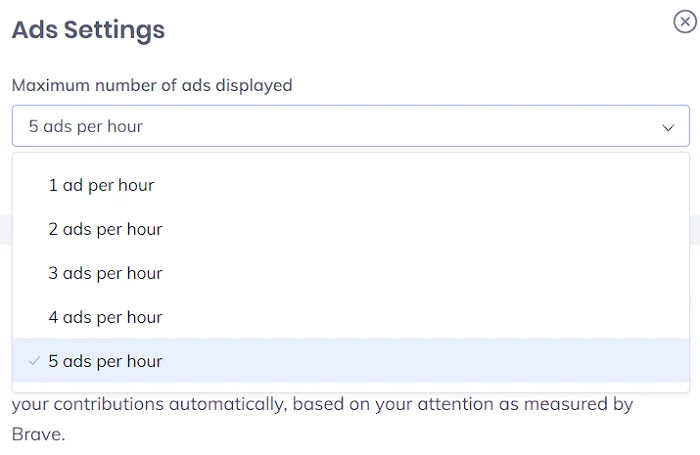Click the circled X icon at top right
The height and width of the screenshot is (455, 700).
pos(685,23)
